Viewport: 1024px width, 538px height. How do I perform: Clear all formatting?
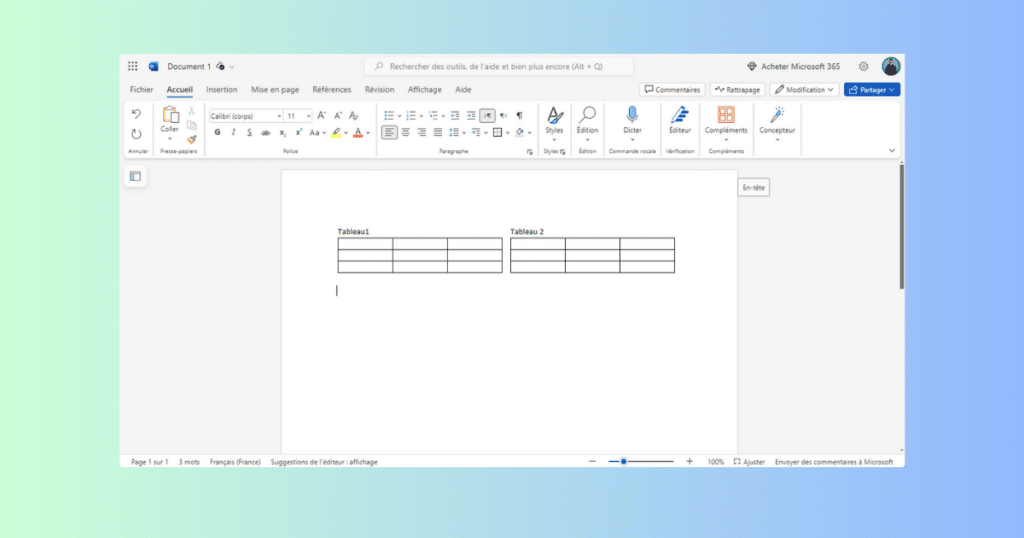[354, 116]
